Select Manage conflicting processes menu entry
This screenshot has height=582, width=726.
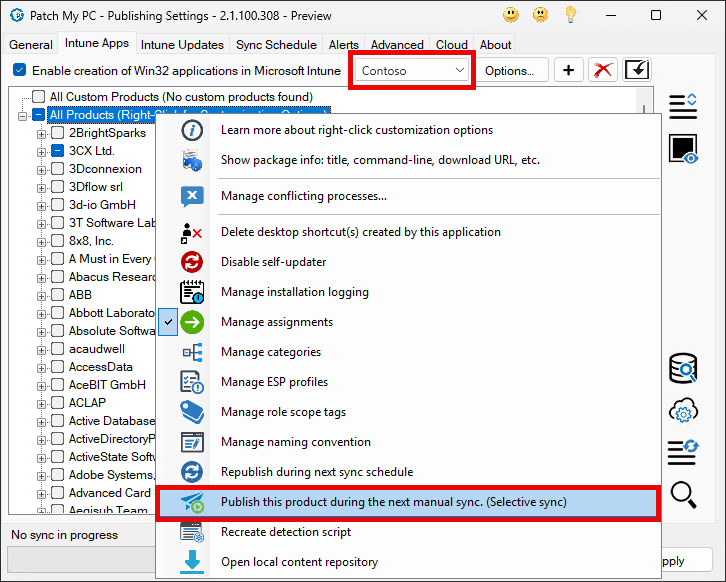408,196
